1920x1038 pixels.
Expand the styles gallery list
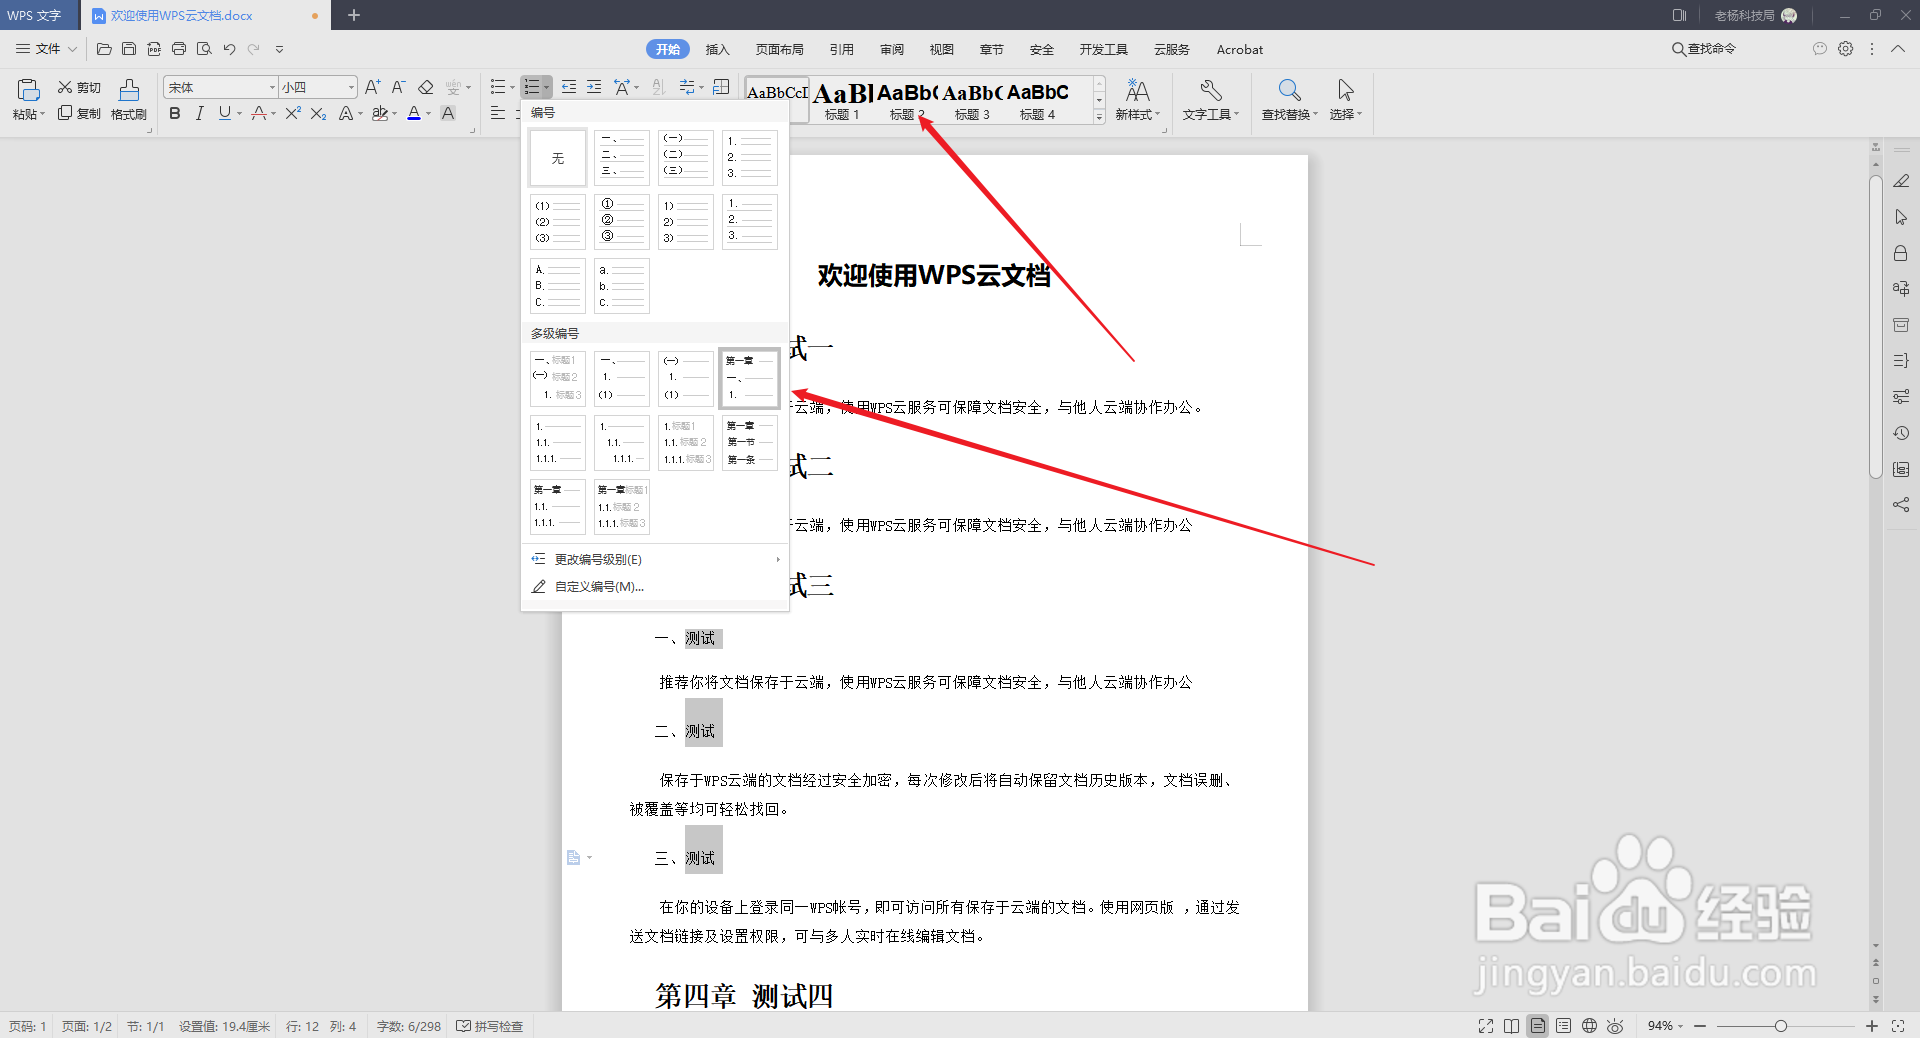point(1099,117)
